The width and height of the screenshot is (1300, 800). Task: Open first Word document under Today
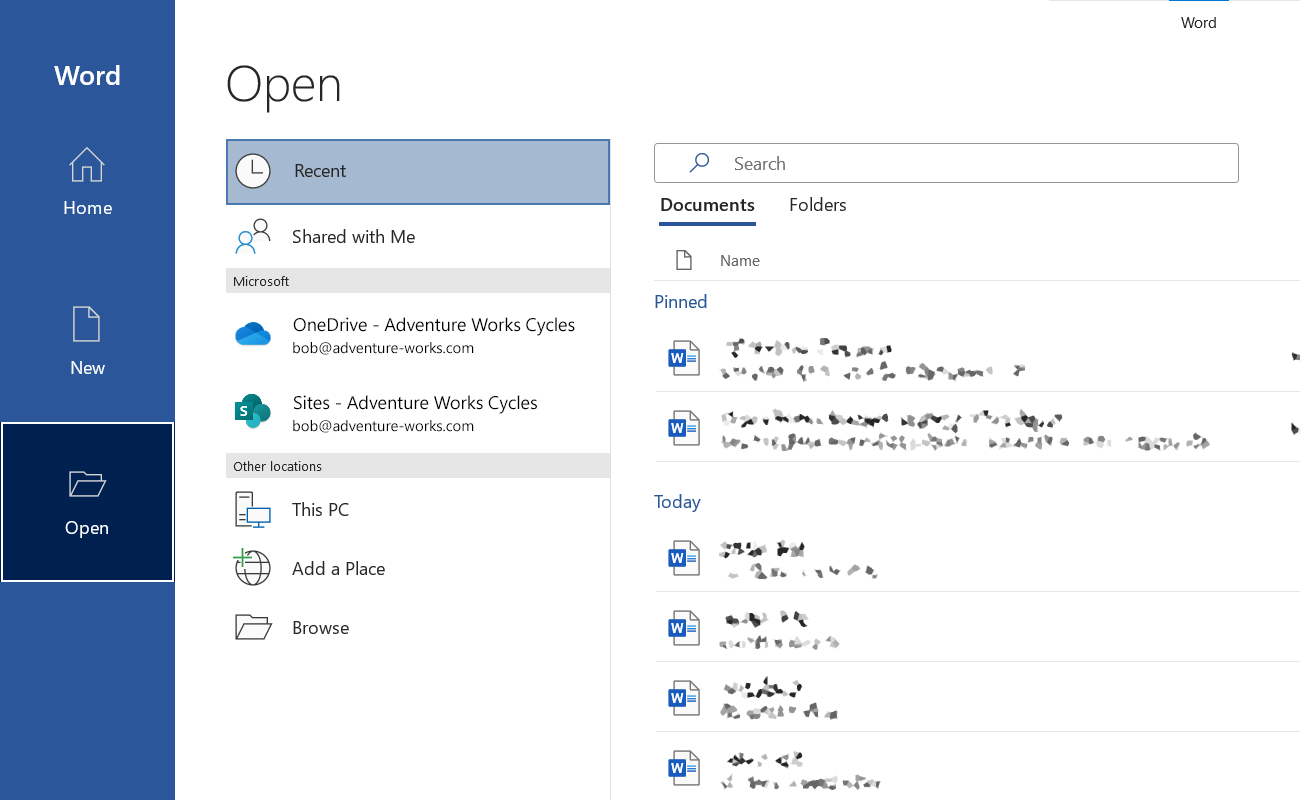click(x=977, y=557)
